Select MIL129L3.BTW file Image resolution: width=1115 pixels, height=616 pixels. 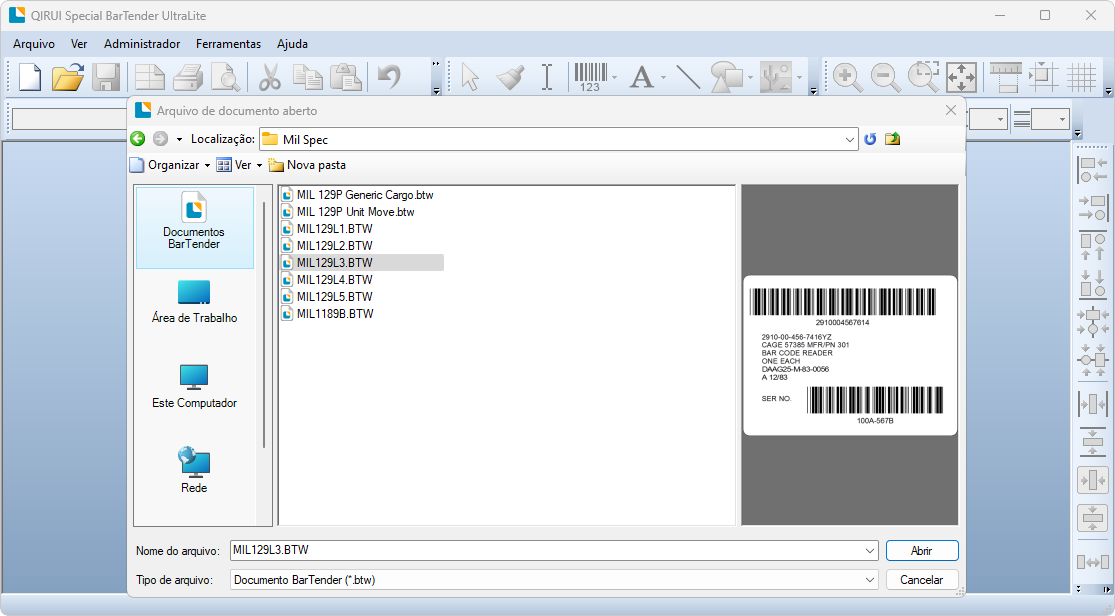point(362,262)
